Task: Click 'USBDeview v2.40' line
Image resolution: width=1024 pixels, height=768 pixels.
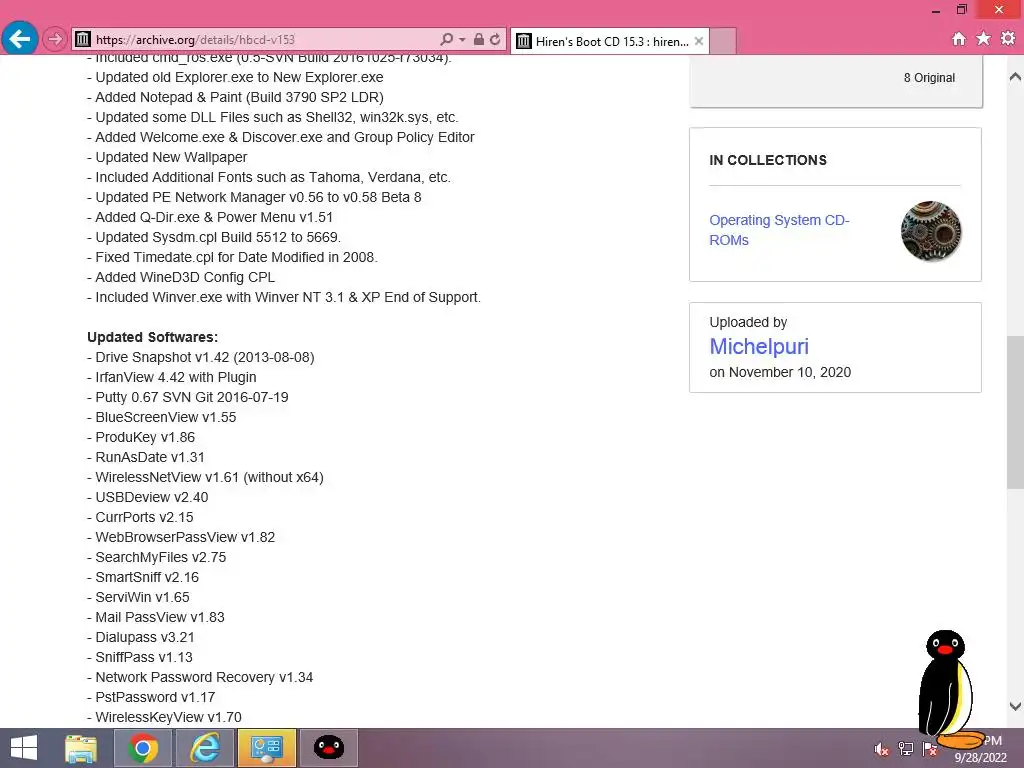Action: click(x=148, y=497)
